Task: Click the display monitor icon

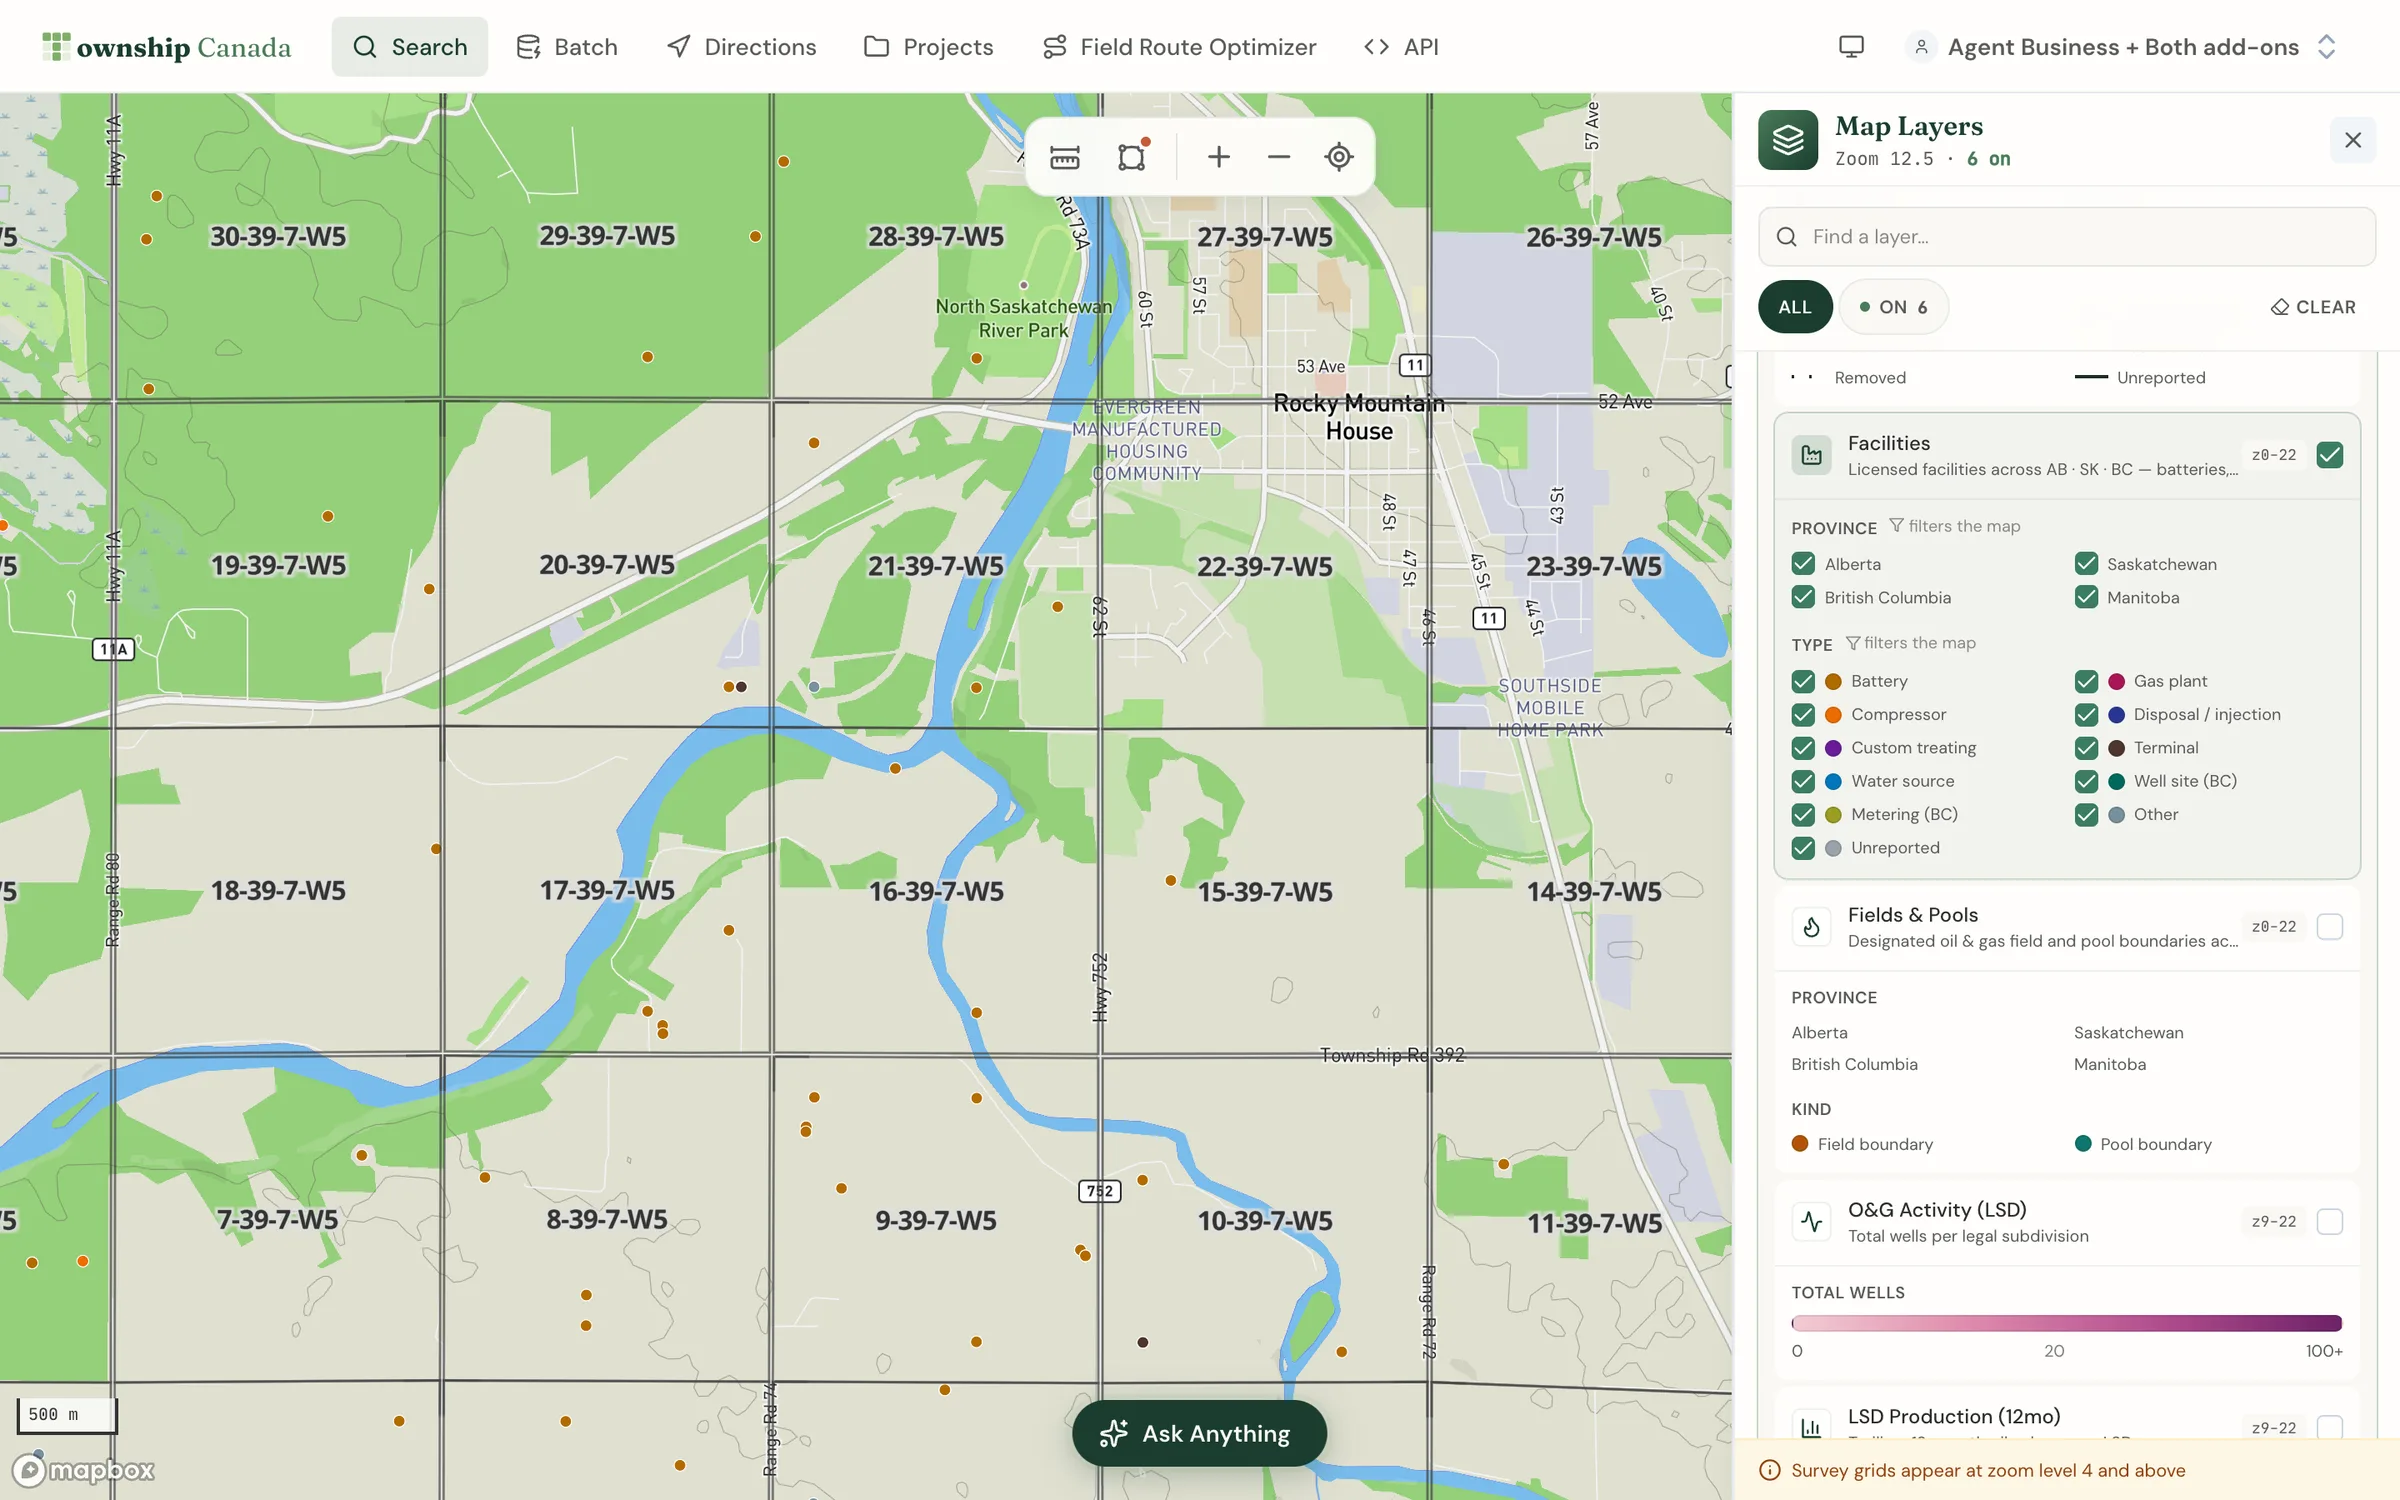Action: click(x=1851, y=47)
